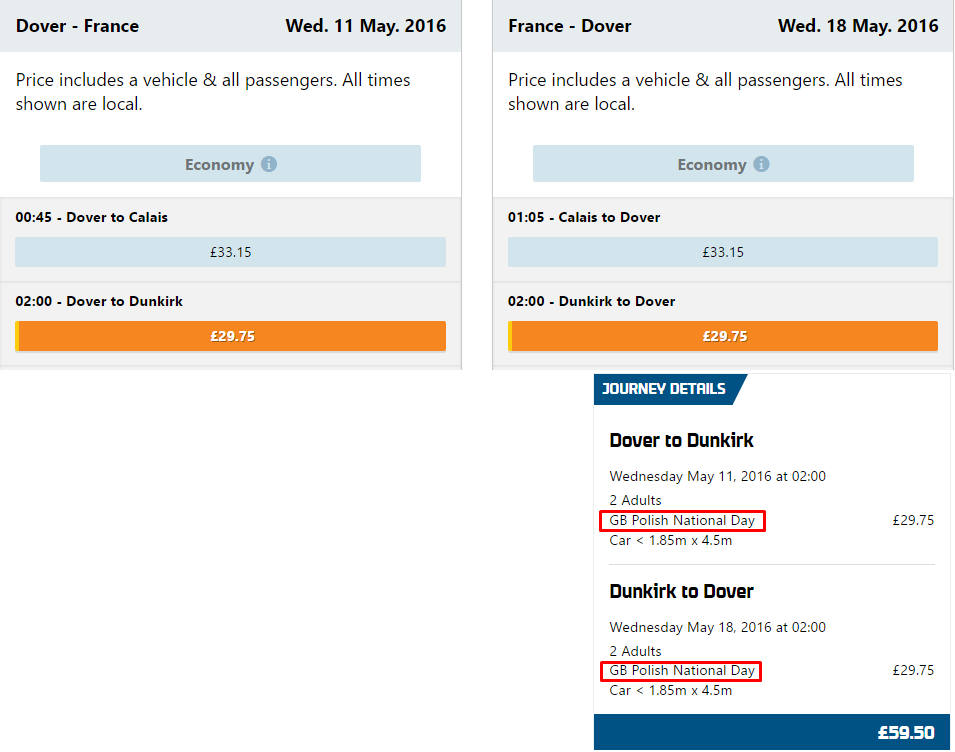Choose the £33.15 Dover to Calais fare

click(x=230, y=252)
